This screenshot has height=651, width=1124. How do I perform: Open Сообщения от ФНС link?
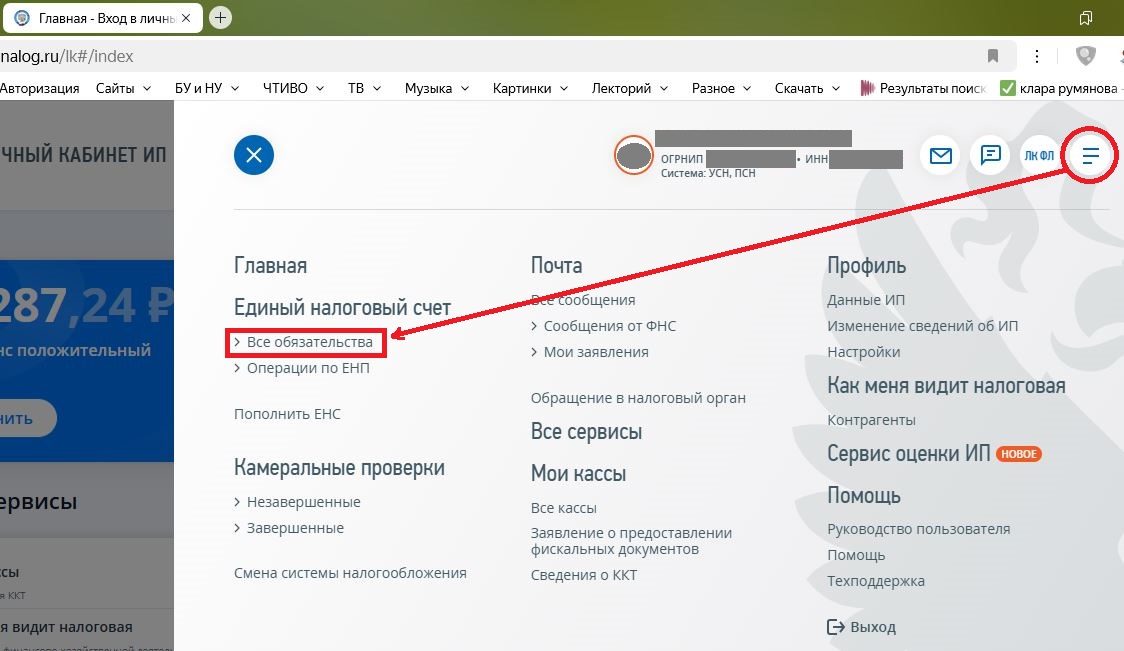tap(609, 326)
